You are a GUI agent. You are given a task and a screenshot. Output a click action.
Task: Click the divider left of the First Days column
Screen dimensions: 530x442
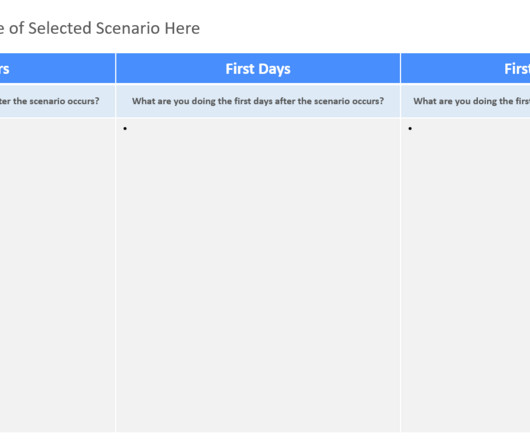[x=115, y=242]
